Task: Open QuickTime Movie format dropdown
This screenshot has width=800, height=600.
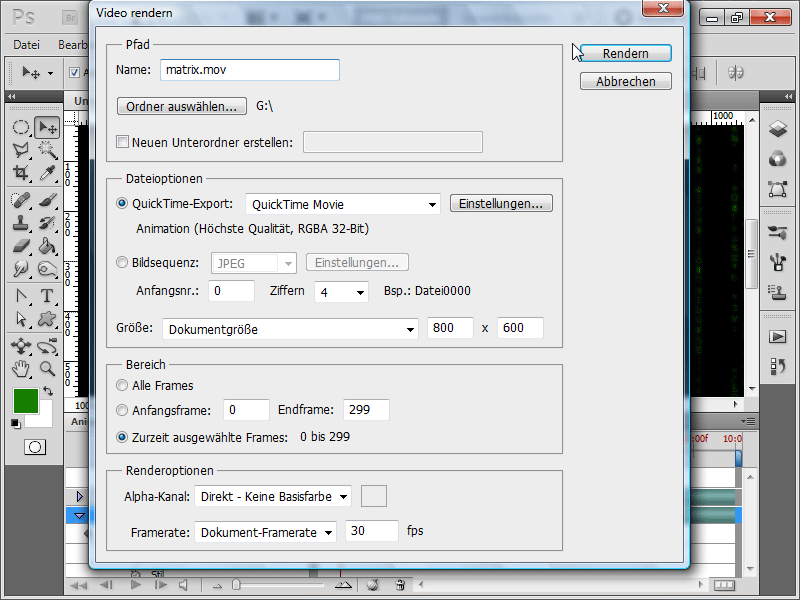Action: [343, 204]
